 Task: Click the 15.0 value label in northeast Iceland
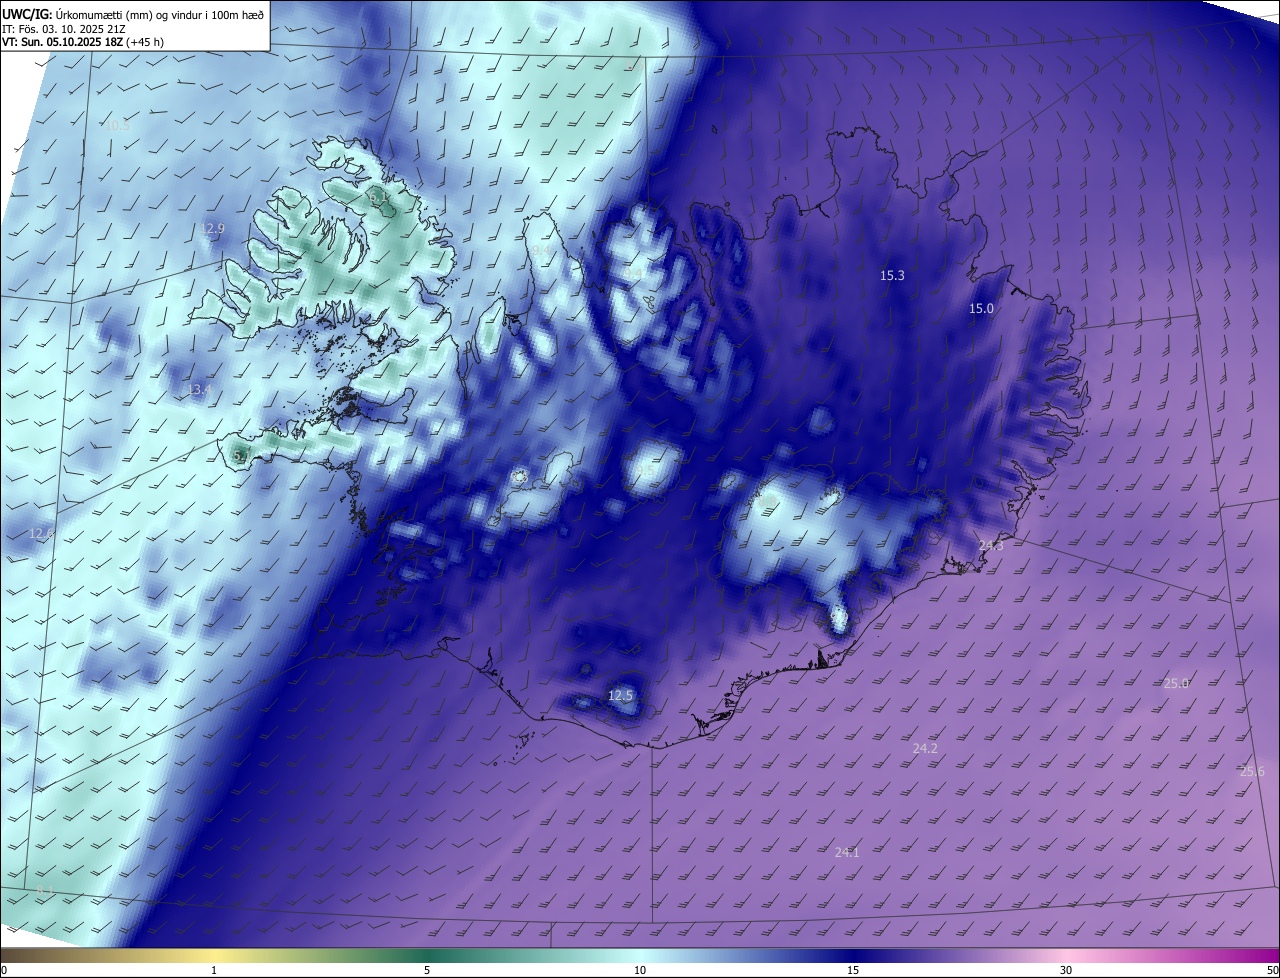981,308
